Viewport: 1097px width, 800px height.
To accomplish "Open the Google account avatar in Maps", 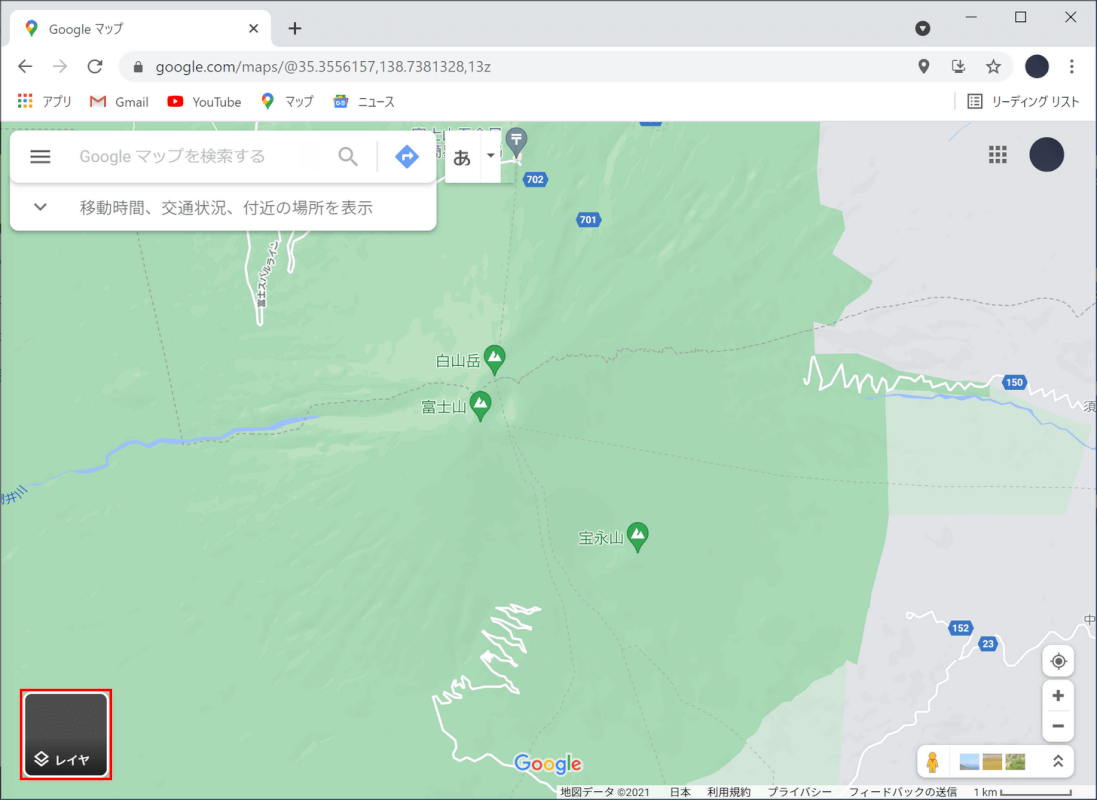I will click(1046, 155).
